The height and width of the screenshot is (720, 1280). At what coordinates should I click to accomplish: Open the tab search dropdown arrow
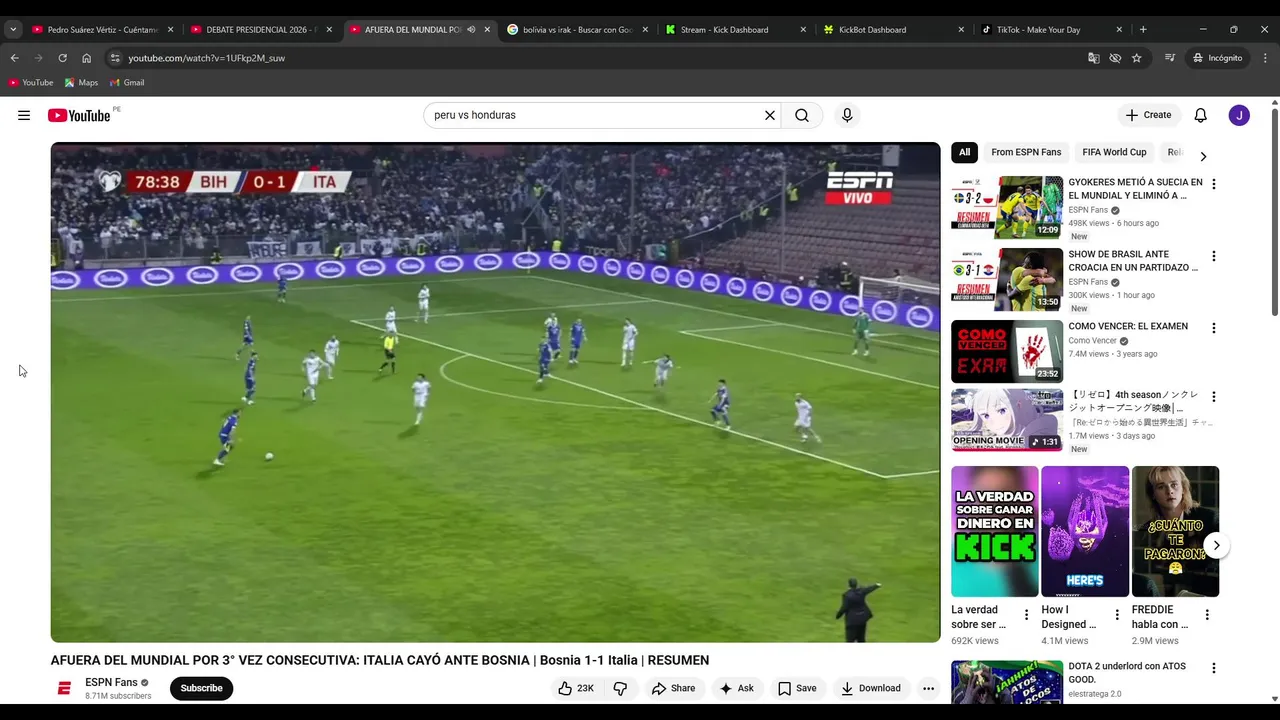(x=13, y=30)
